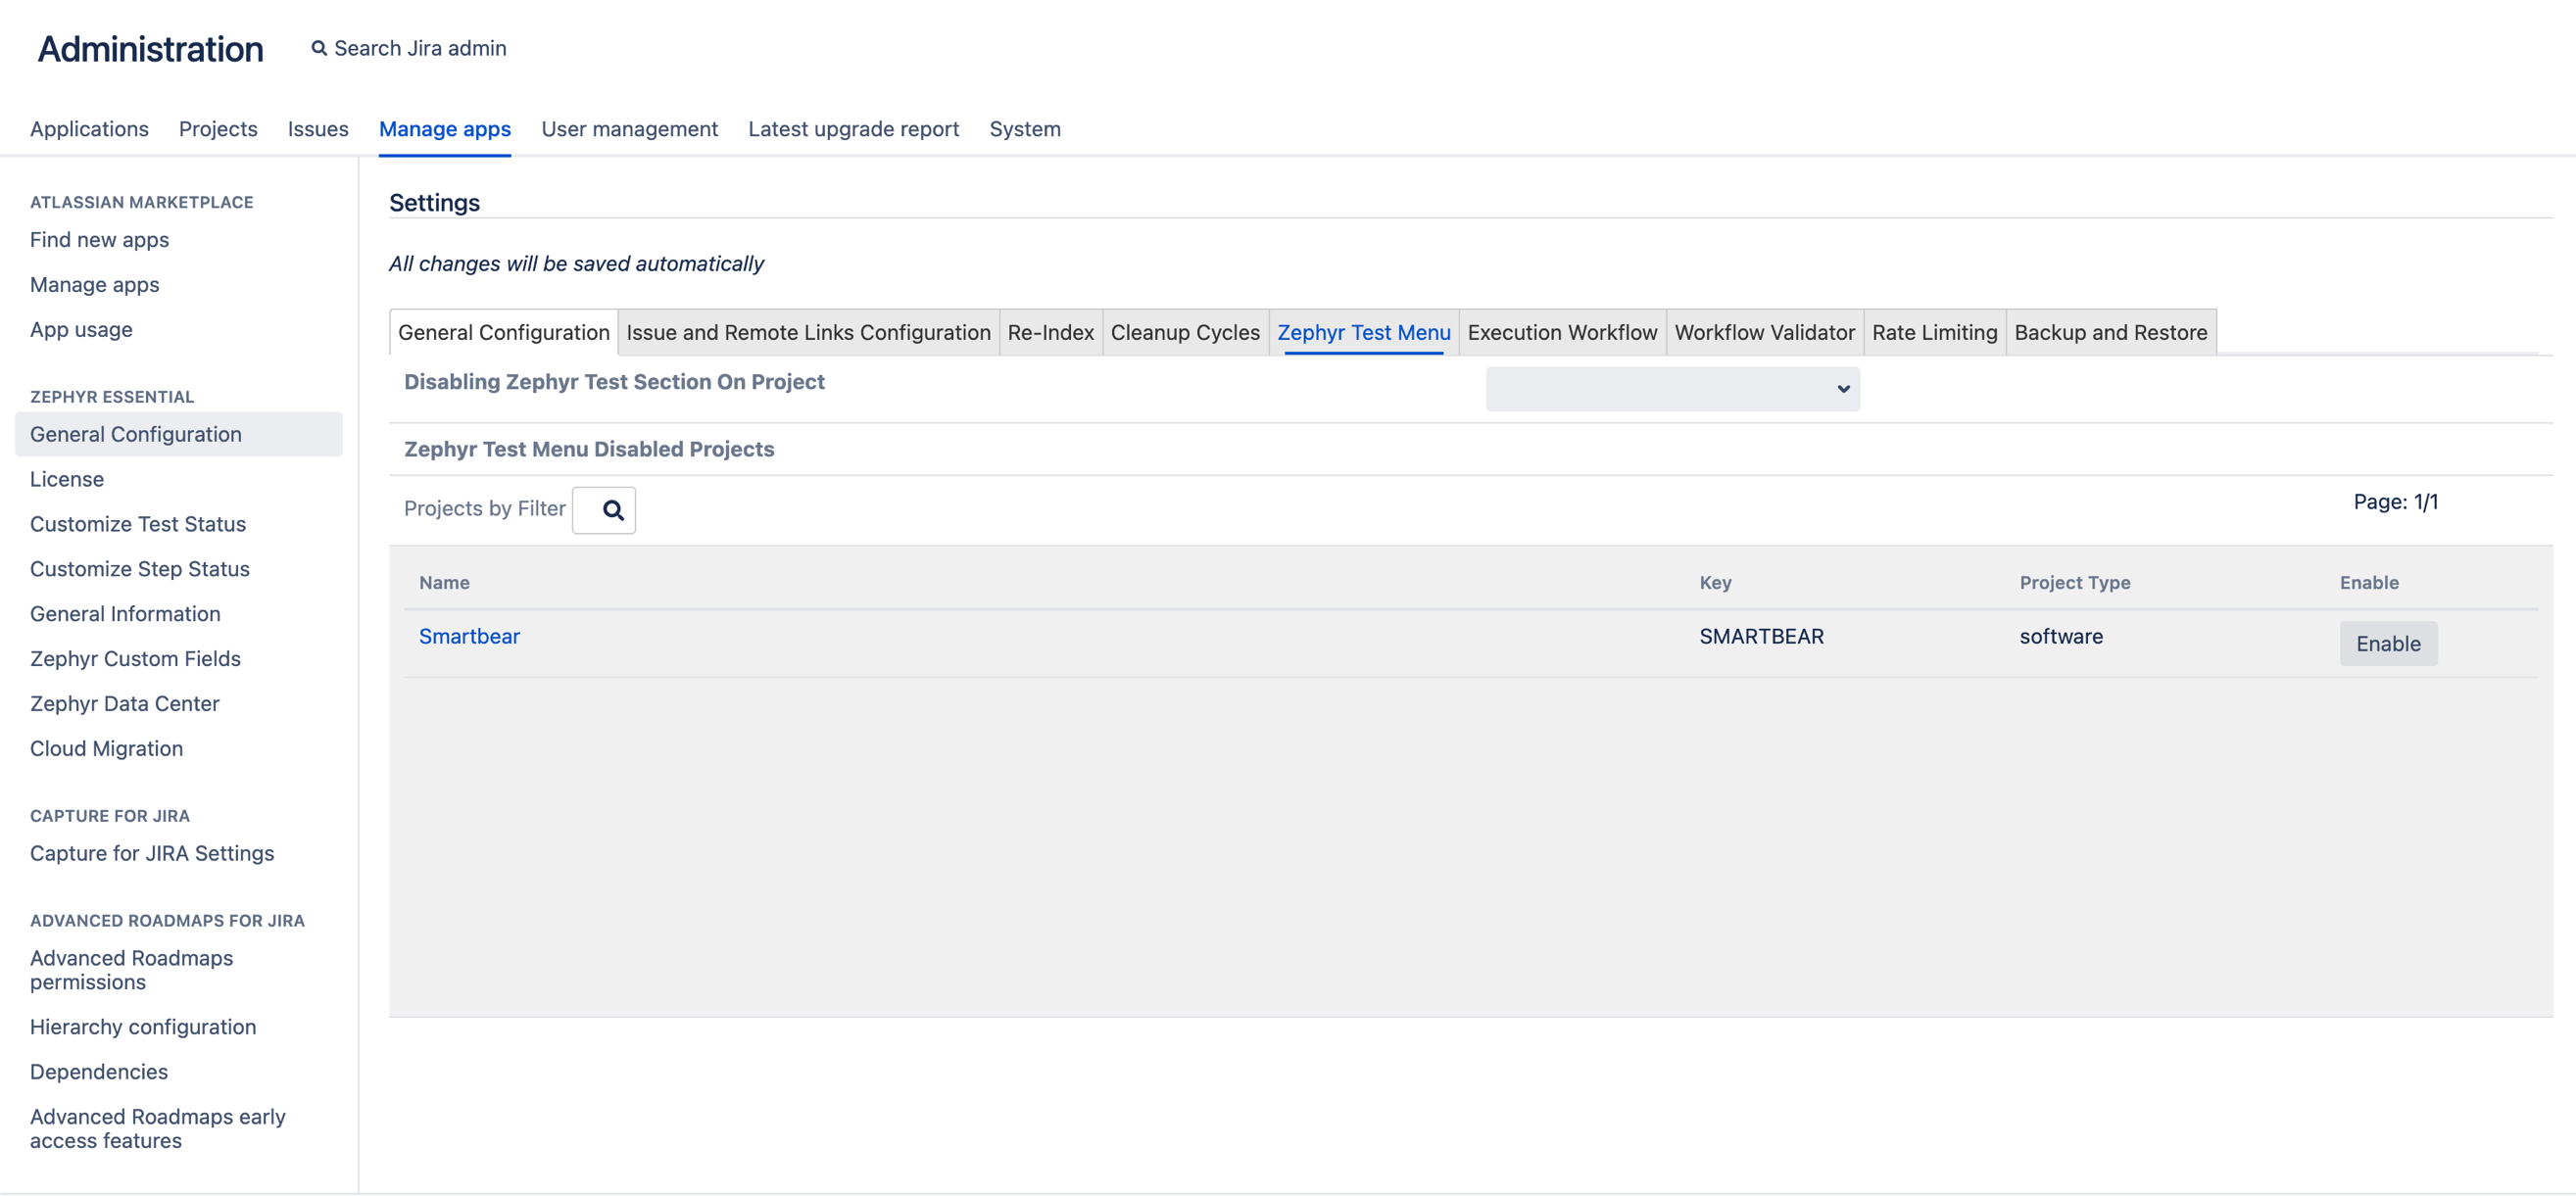Viewport: 2576px width, 1196px height.
Task: Select the Workflow Validator tab
Action: coord(1764,332)
